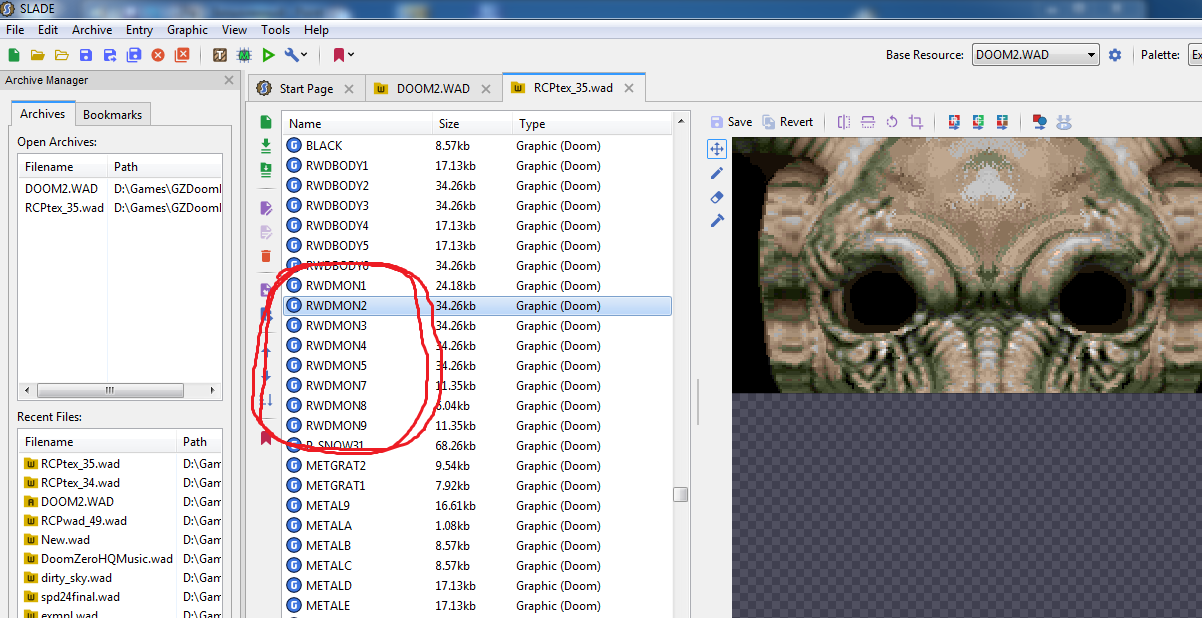Select the eyedropper translate tool
This screenshot has width=1202, height=618.
coord(716,220)
